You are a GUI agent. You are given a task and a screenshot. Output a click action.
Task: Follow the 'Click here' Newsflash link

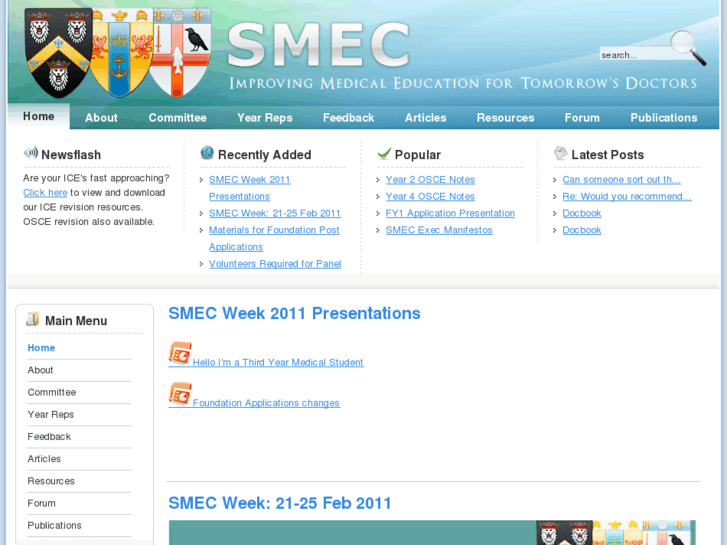point(45,192)
